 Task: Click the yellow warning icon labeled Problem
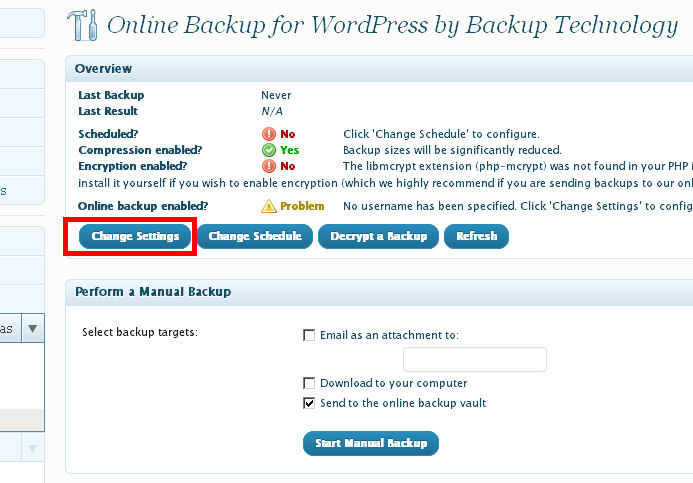[269, 206]
